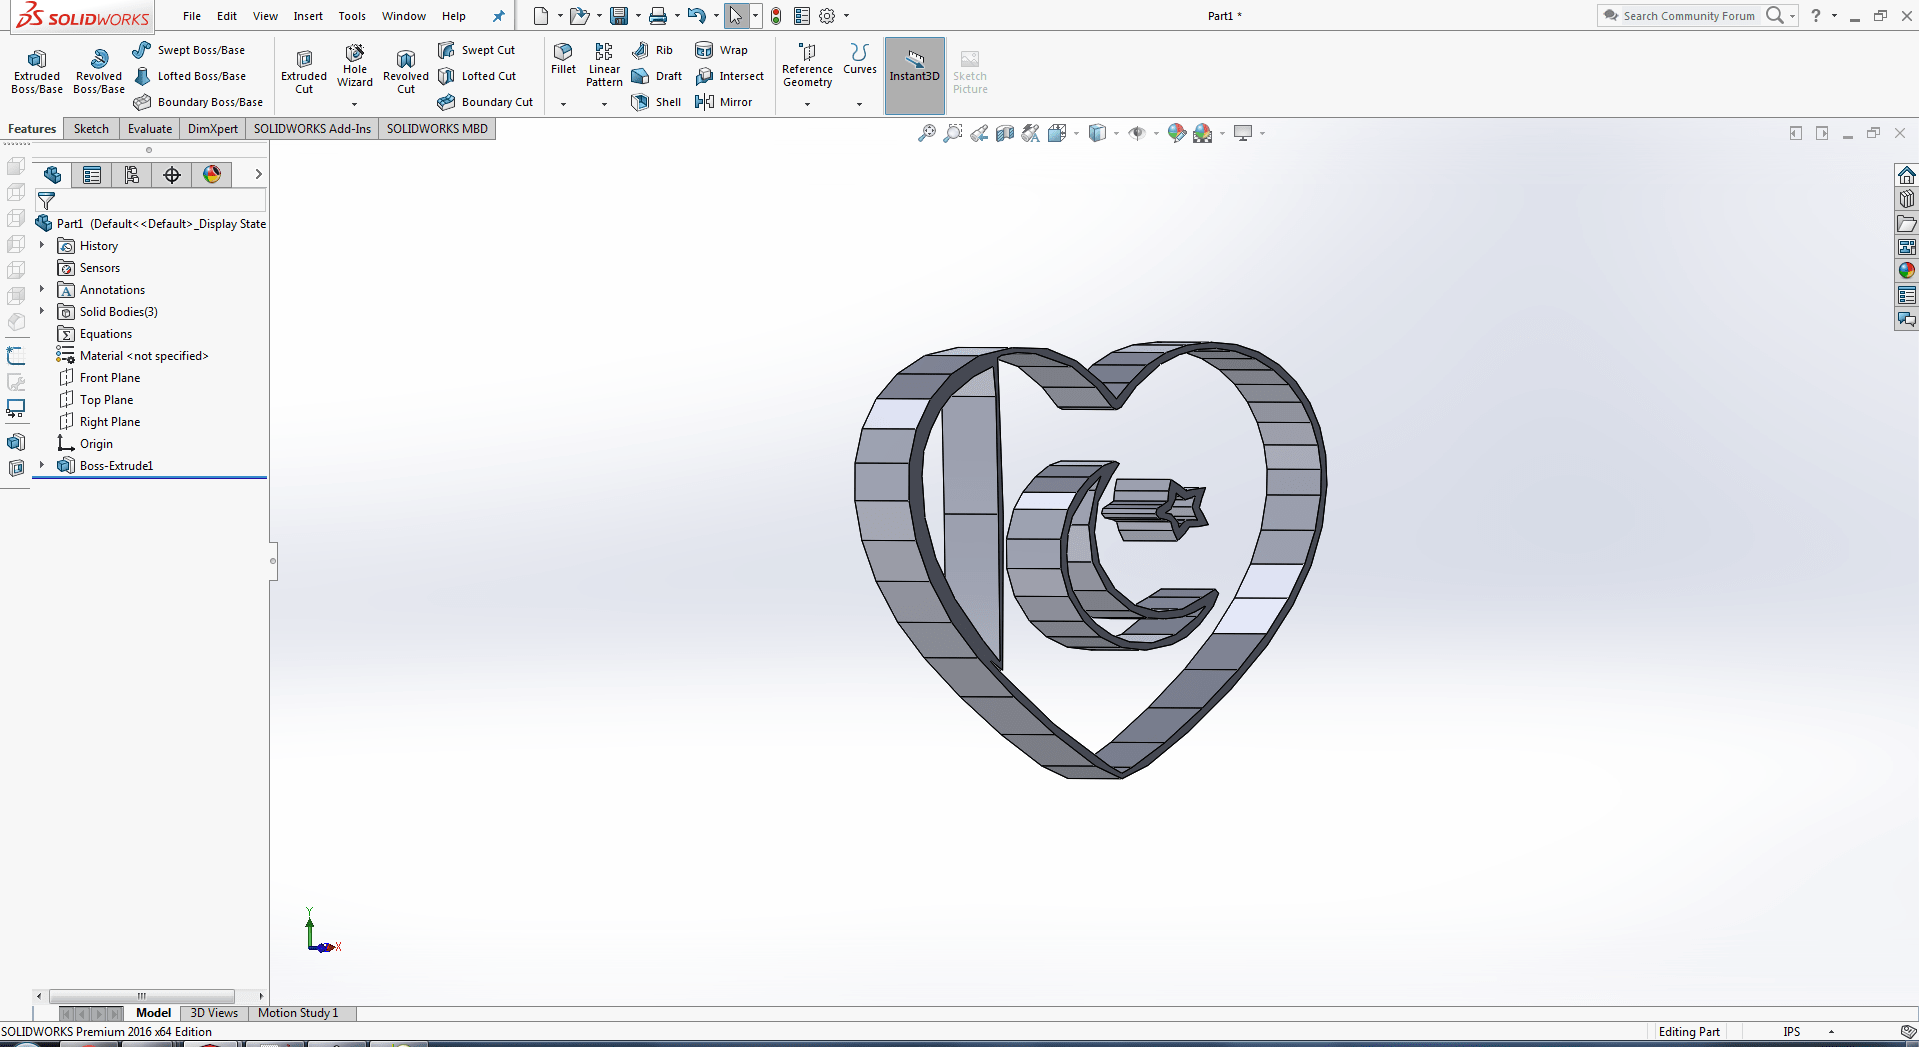Choose the Linear Pattern tool
Screen dimensions: 1919x1047
pos(604,65)
